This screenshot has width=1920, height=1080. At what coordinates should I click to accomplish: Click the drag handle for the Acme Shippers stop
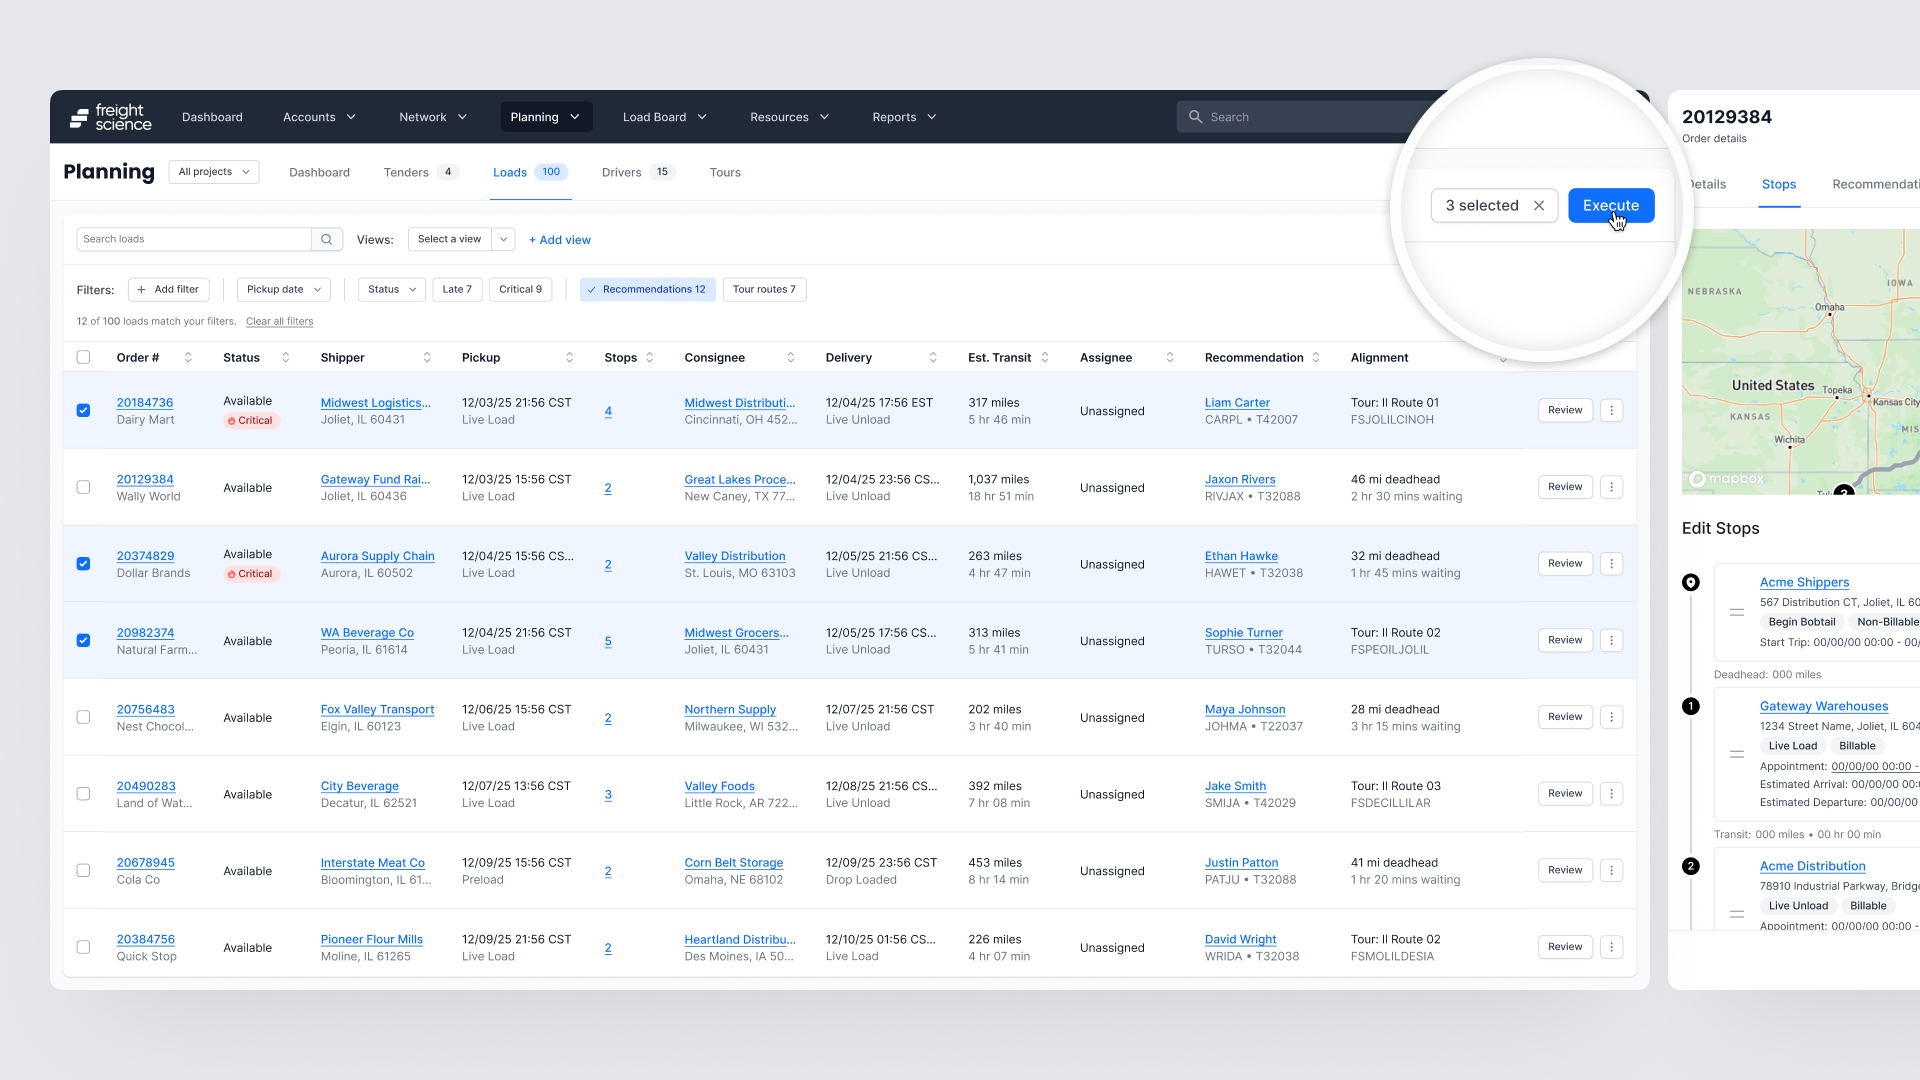click(x=1737, y=612)
